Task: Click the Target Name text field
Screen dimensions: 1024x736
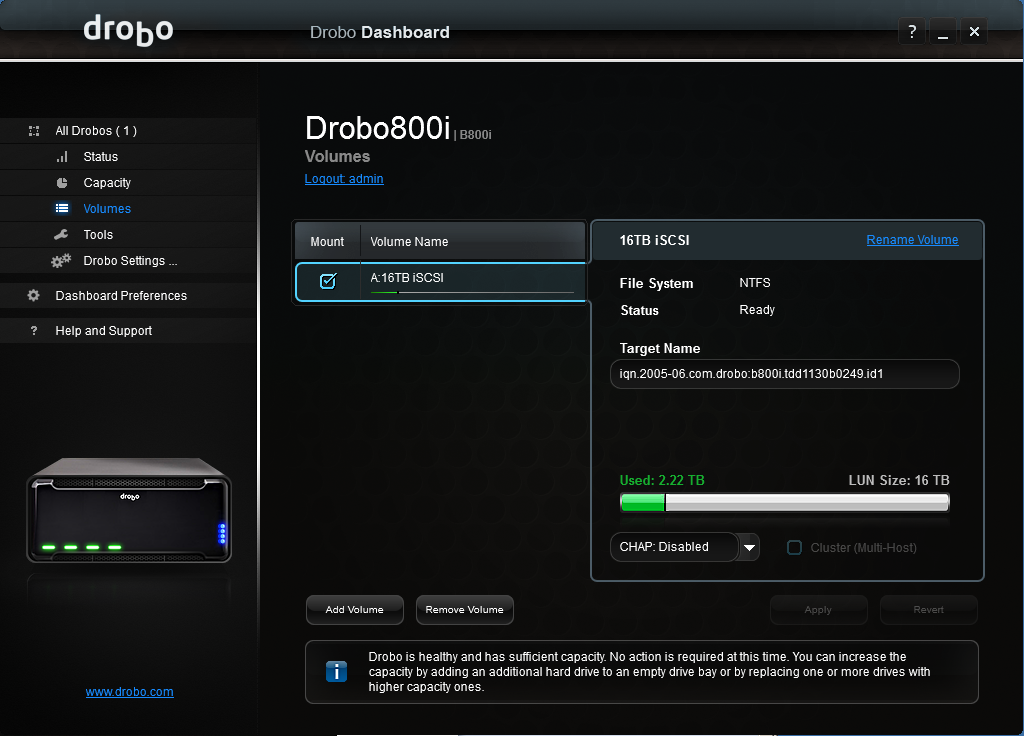Action: (784, 374)
